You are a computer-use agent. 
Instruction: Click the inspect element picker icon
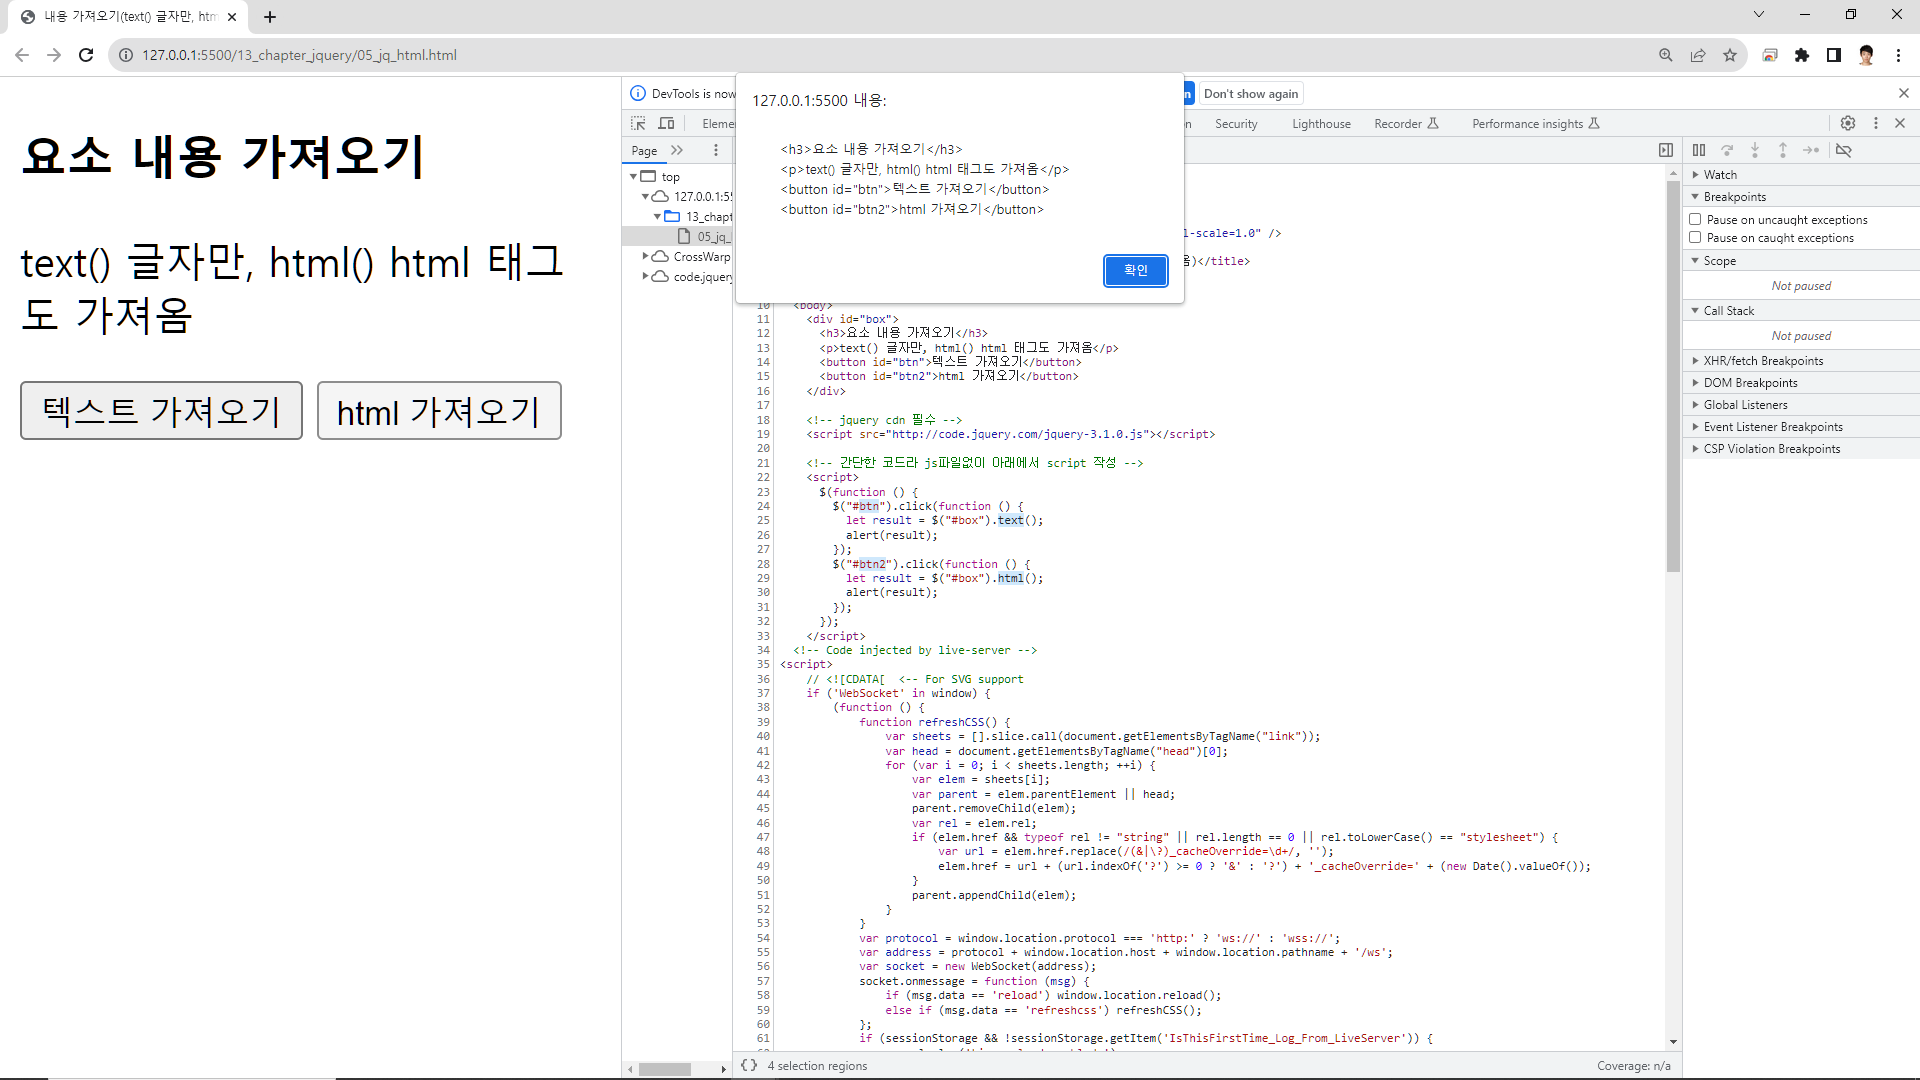pyautogui.click(x=638, y=123)
